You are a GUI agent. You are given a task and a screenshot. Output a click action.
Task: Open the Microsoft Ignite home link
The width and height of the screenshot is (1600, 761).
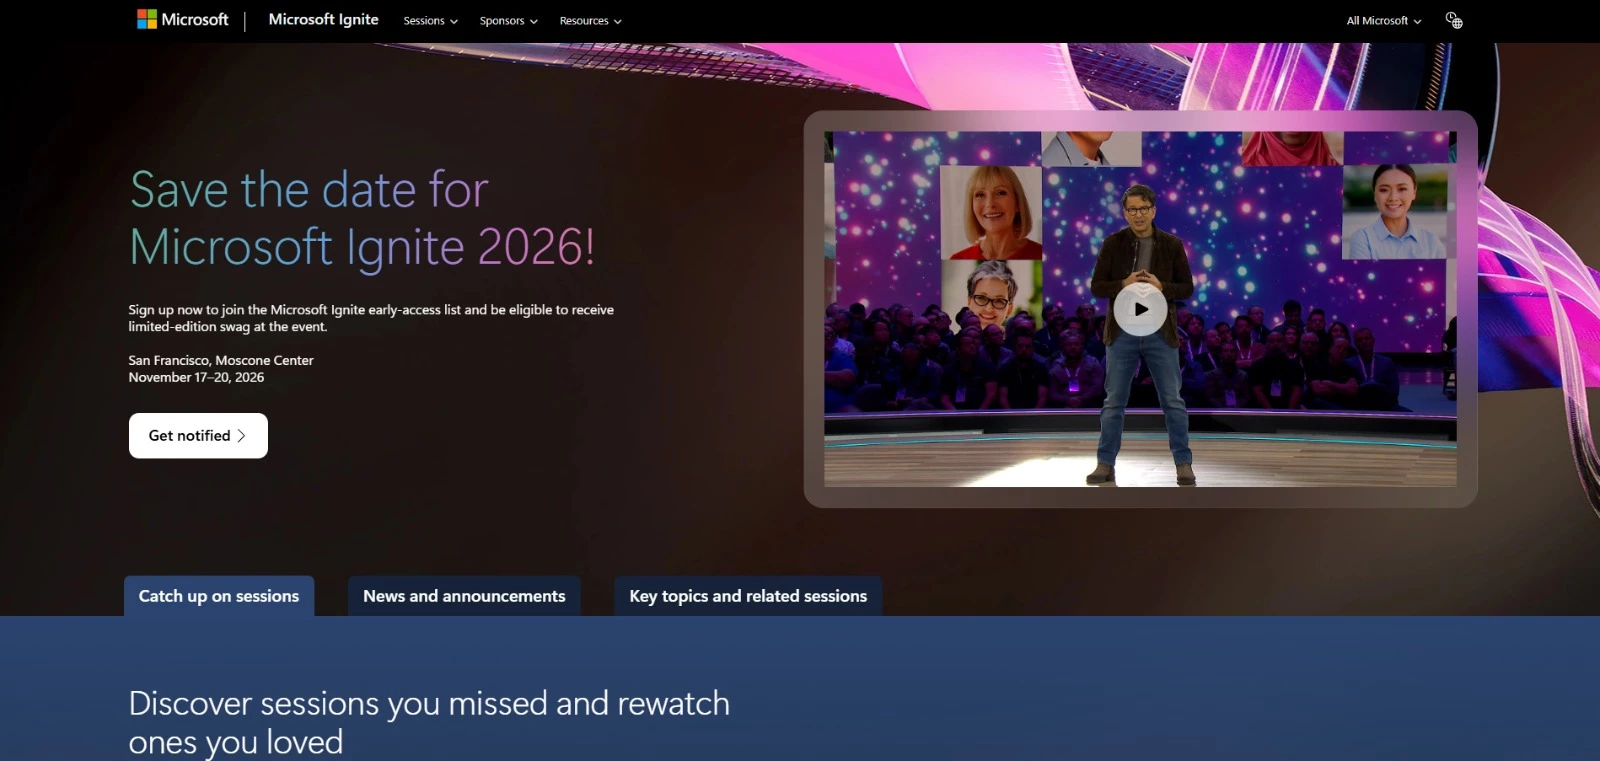323,19
